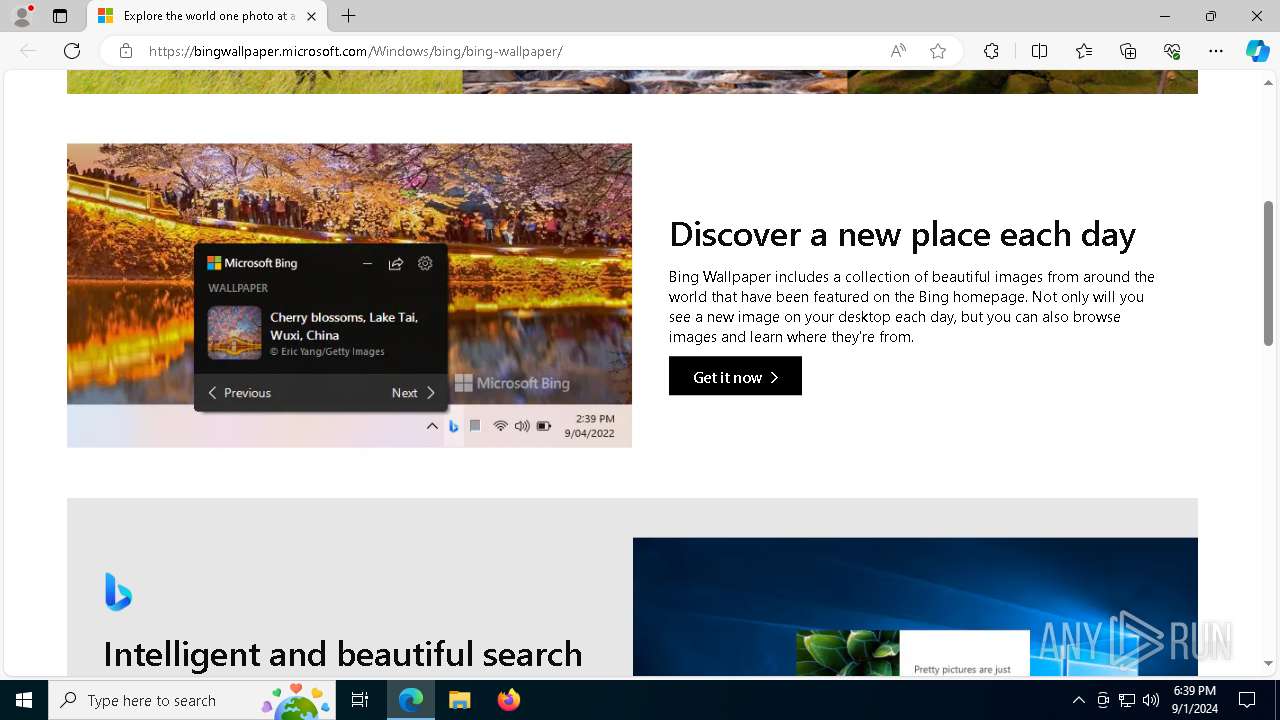Select the Explore the world tab
The width and height of the screenshot is (1280, 720).
(x=207, y=16)
